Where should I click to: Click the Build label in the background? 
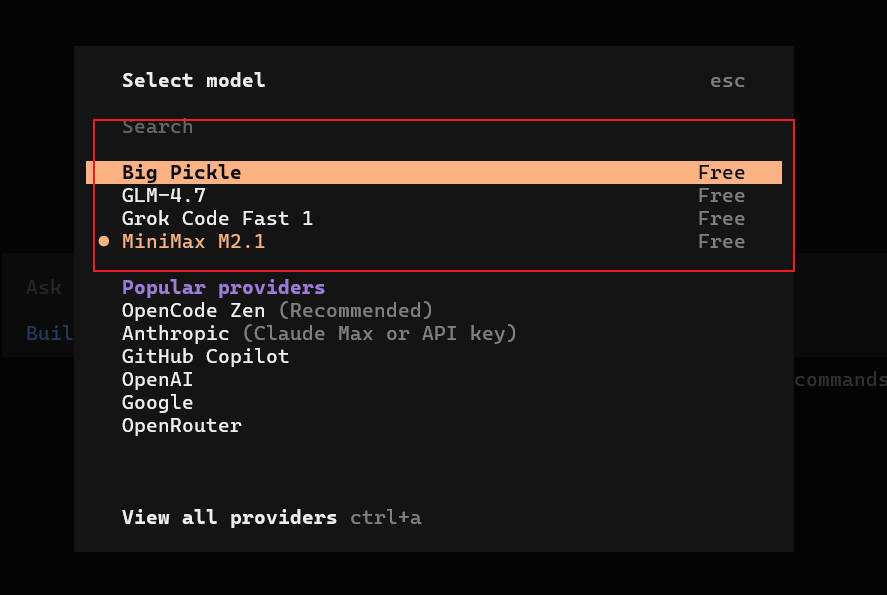point(50,333)
